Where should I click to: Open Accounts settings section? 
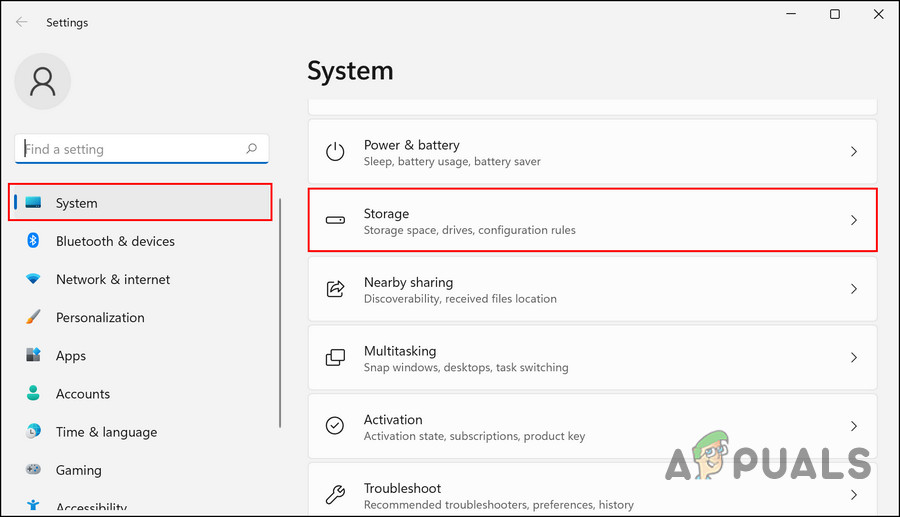coord(140,394)
